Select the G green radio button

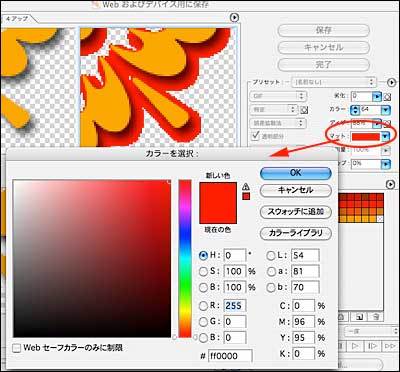(203, 322)
